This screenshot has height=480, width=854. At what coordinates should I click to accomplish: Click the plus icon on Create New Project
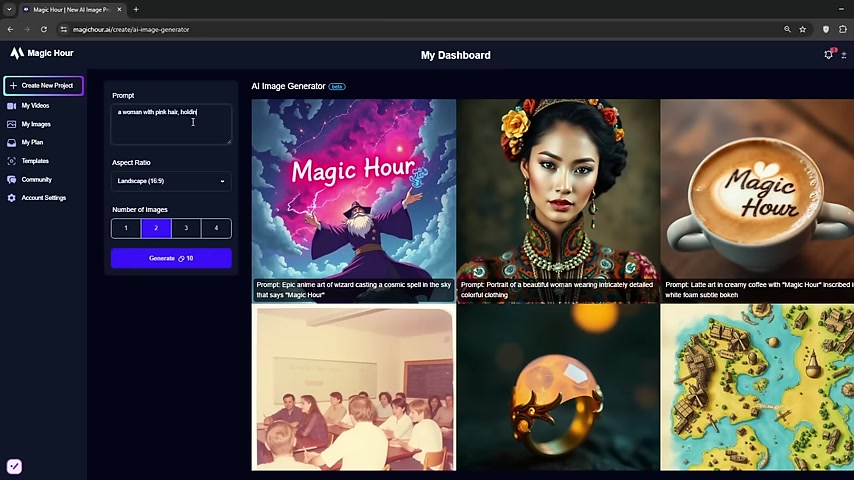pyautogui.click(x=13, y=86)
